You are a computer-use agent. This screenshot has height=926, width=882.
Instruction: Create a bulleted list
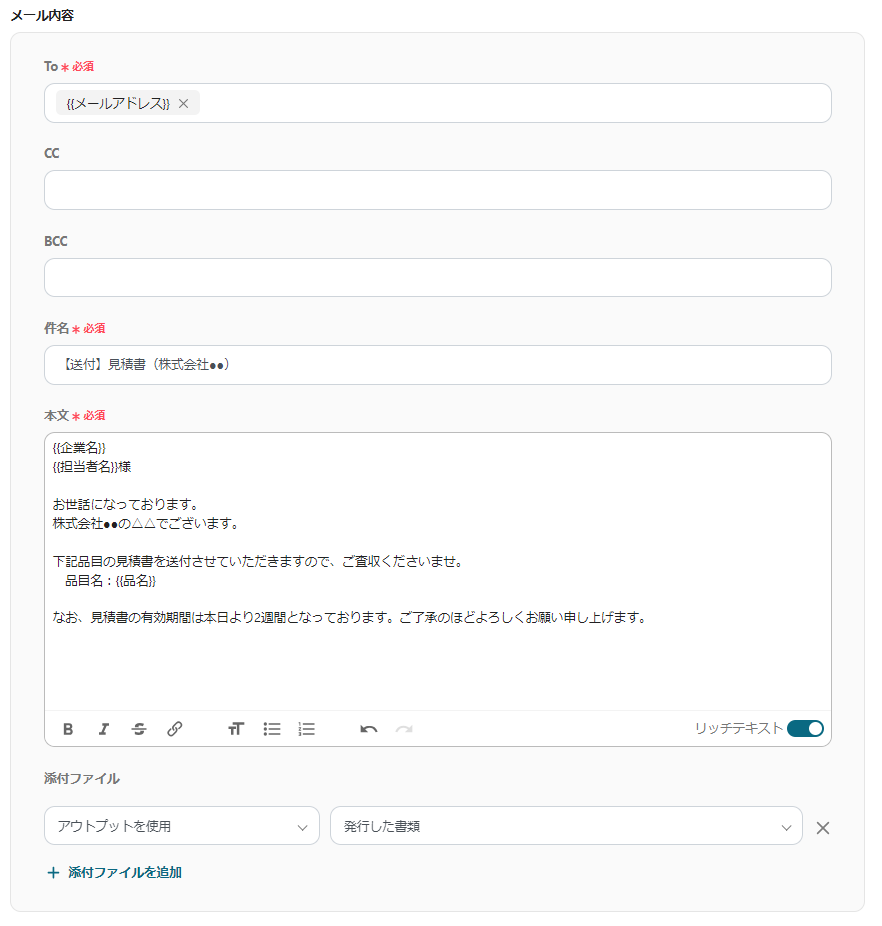[271, 729]
